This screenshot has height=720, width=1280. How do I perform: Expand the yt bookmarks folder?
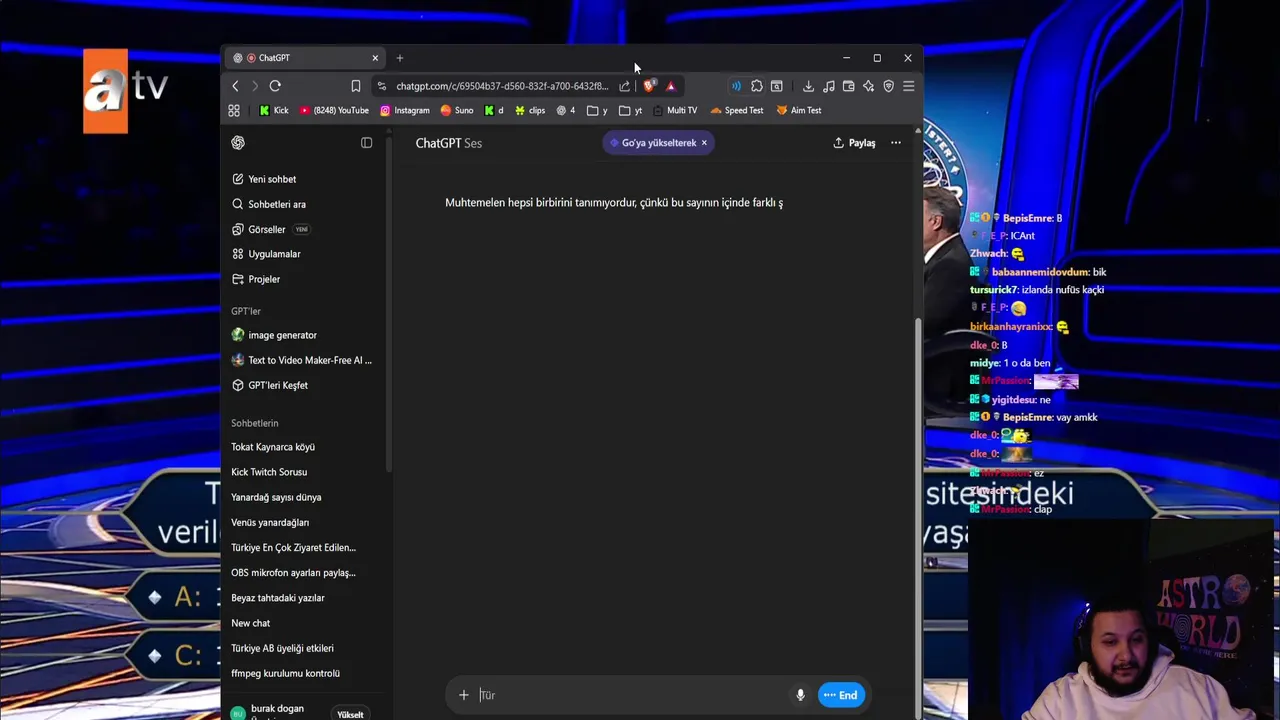tap(630, 110)
